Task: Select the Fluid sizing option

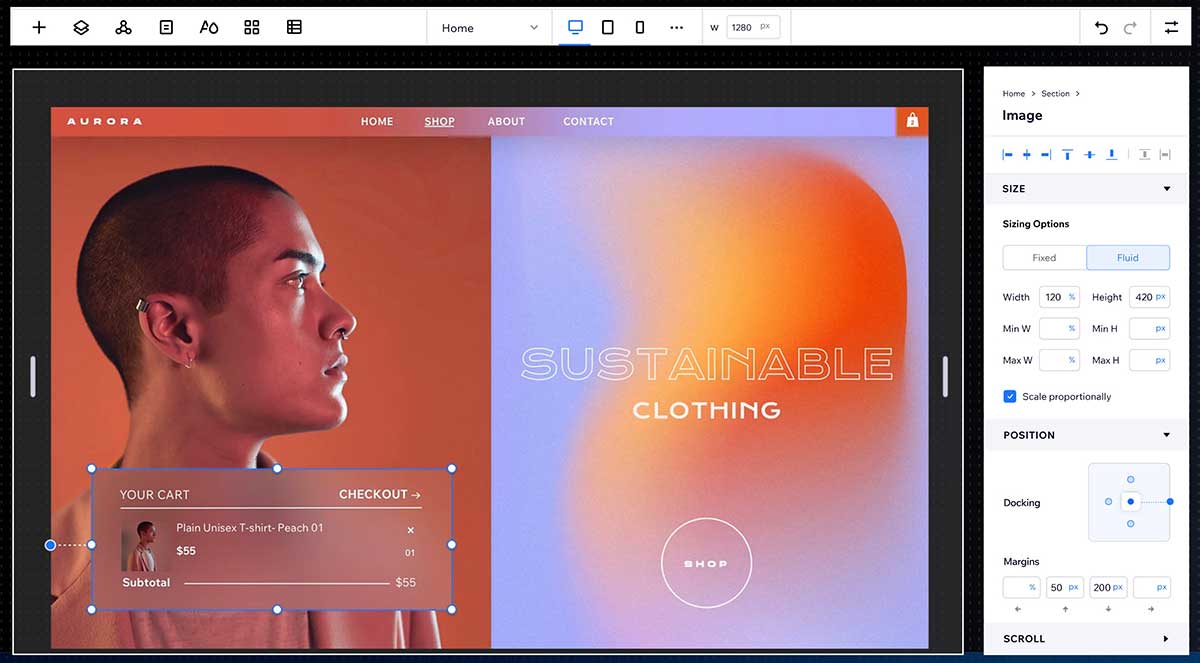Action: click(x=1127, y=258)
